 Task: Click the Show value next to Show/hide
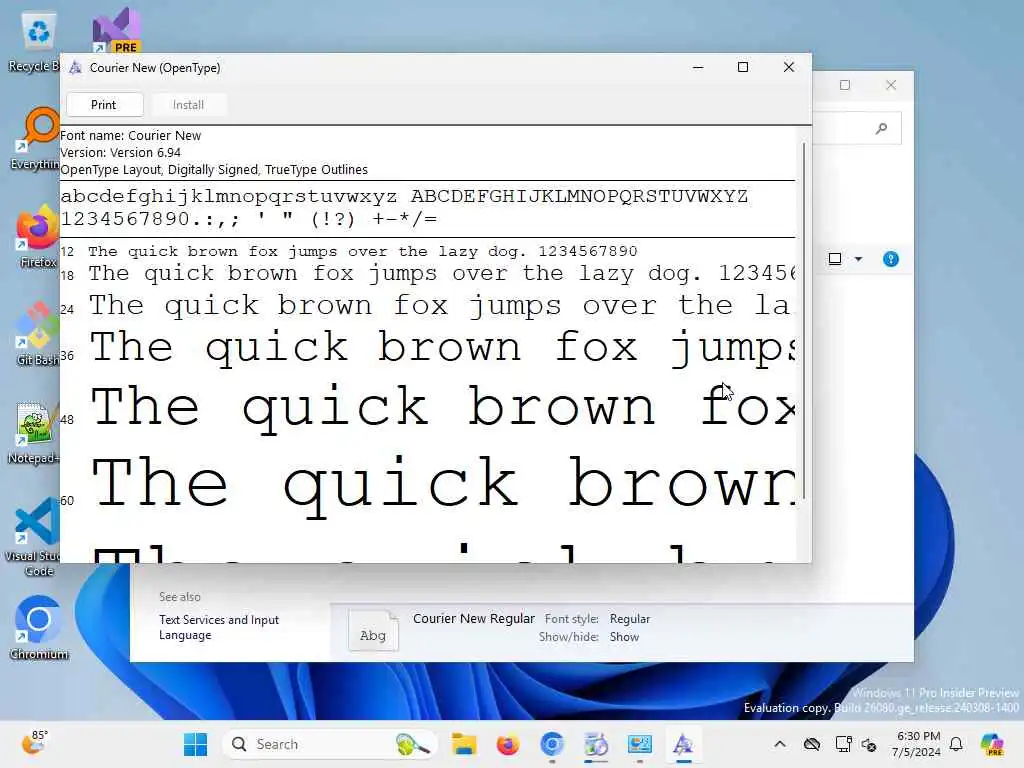coord(624,637)
